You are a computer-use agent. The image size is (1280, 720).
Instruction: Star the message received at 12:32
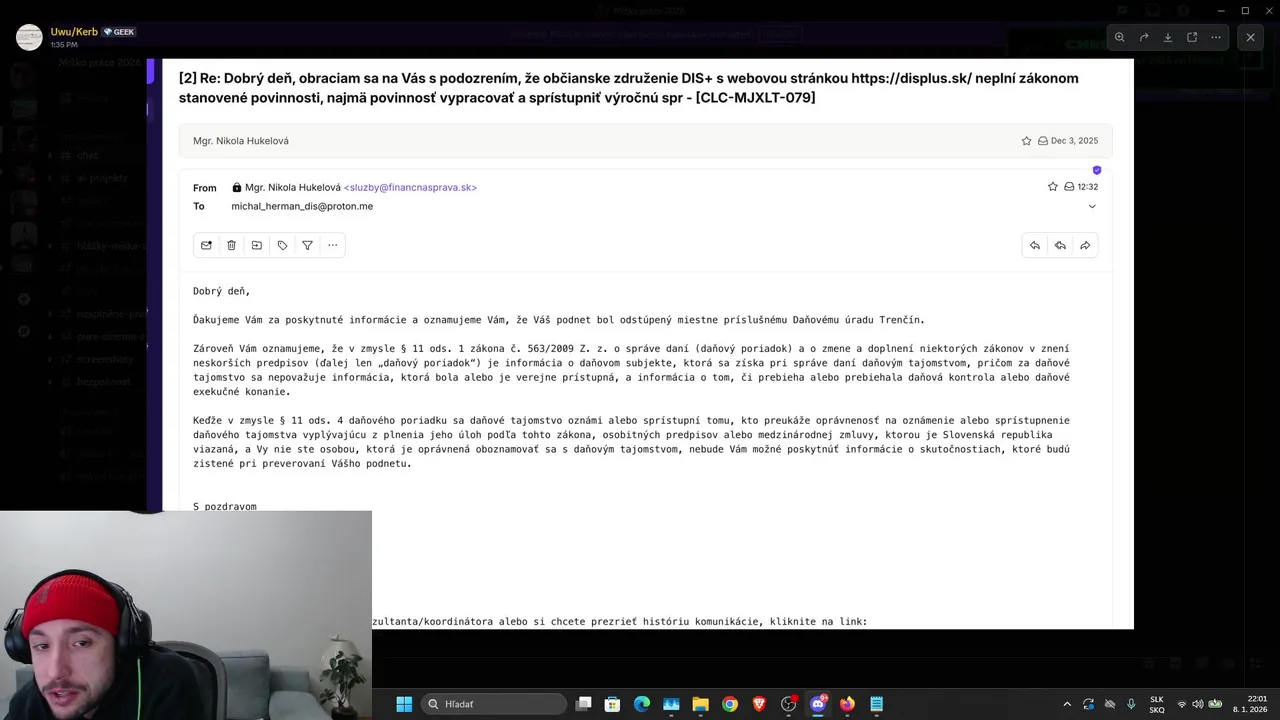(1052, 187)
